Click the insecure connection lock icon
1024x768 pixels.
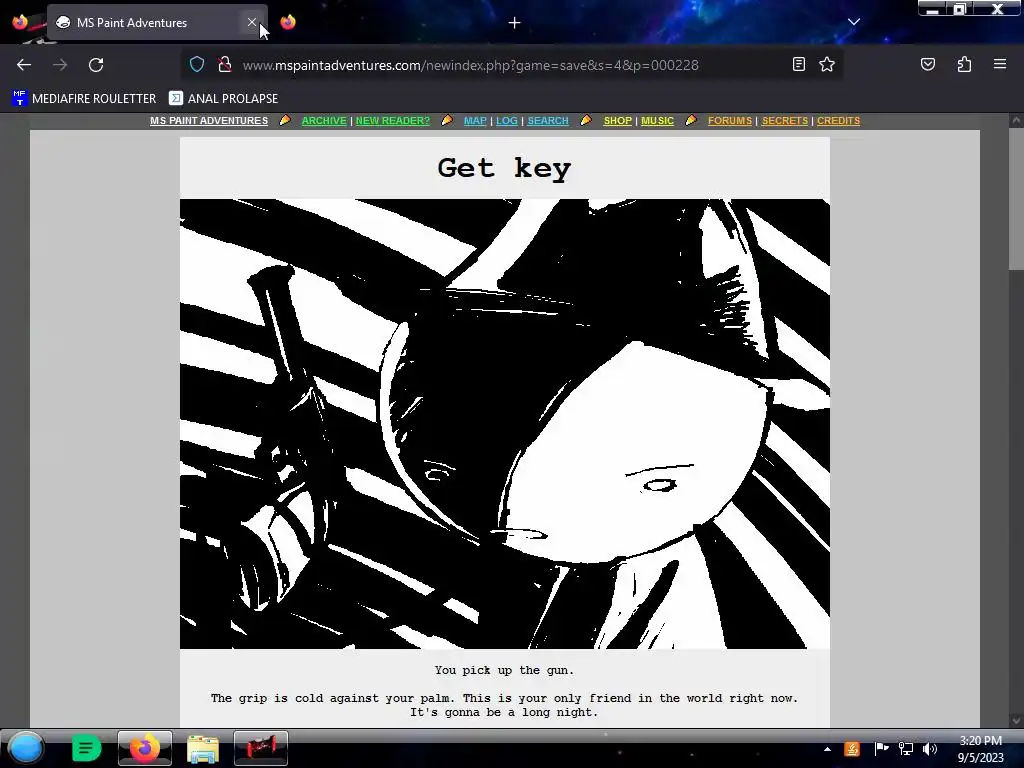coord(225,64)
